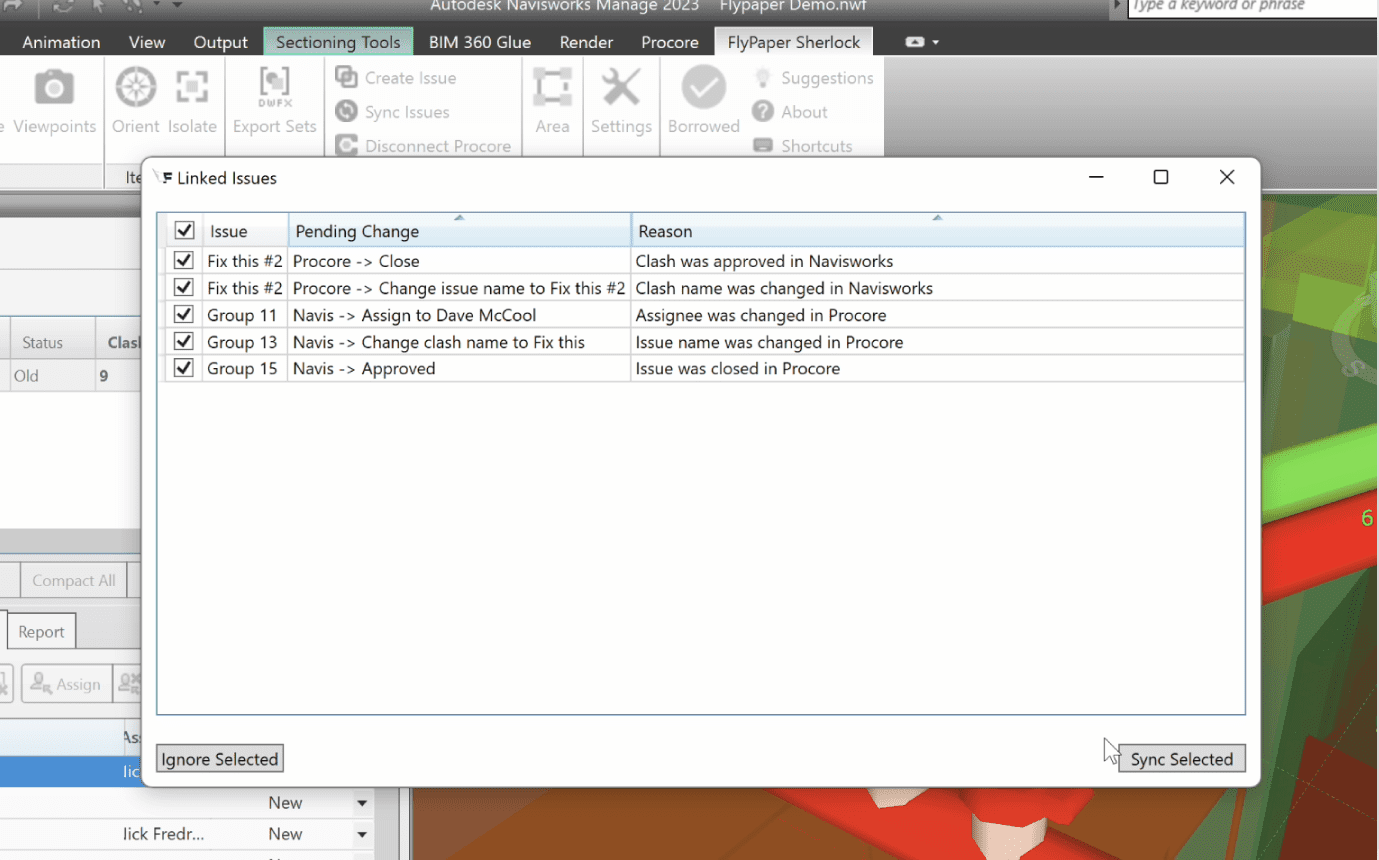Uncheck the Group 15 row checkbox
Screen dimensions: 1379x860
[184, 368]
